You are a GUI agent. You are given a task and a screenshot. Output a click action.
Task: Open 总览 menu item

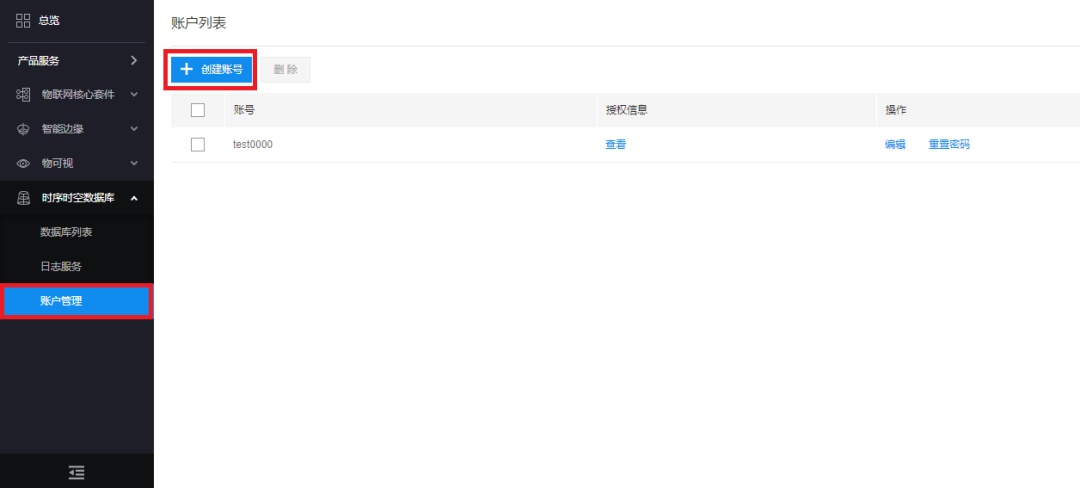[49, 21]
